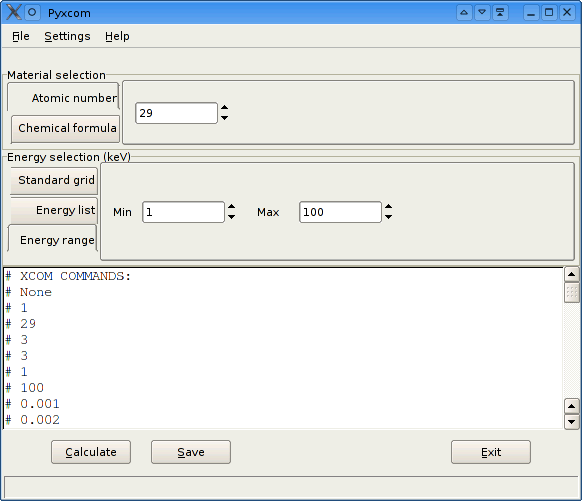Click the '# 0.002' output line

(32, 420)
